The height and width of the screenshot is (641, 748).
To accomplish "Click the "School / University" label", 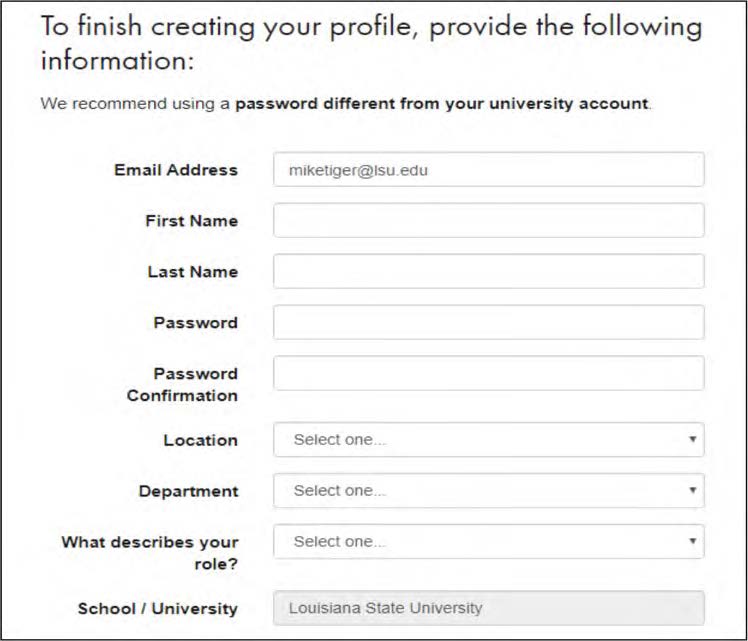I will point(157,608).
